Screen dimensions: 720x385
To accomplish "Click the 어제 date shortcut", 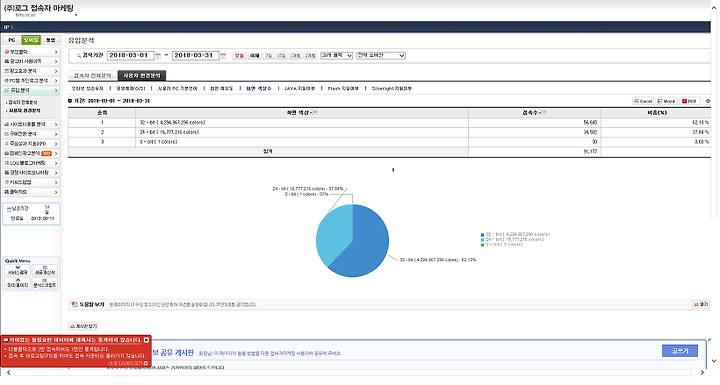I will (254, 56).
